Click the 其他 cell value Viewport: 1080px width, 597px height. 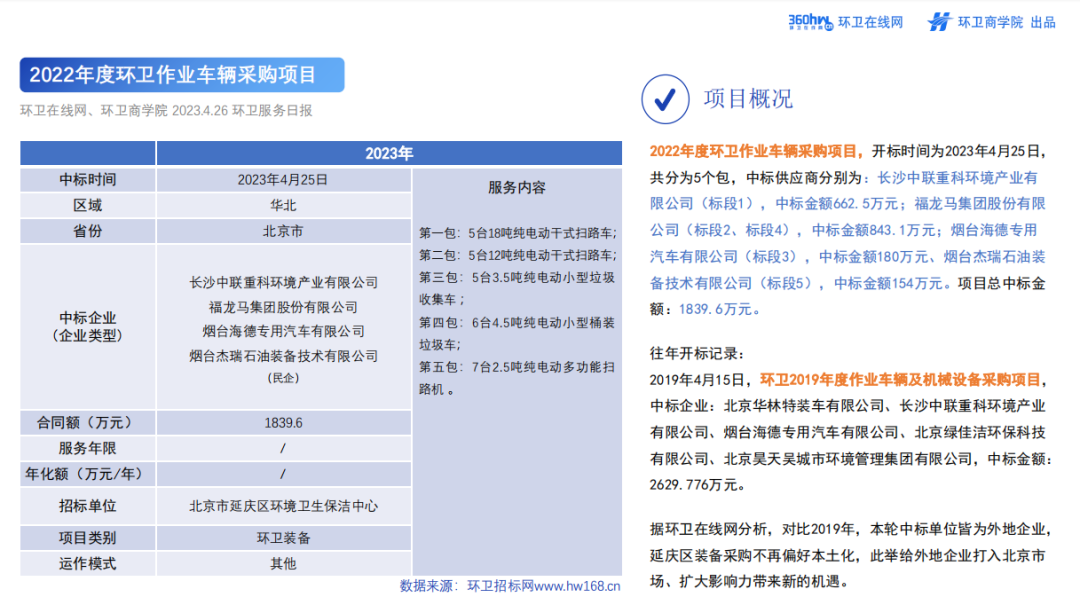pyautogui.click(x=283, y=564)
